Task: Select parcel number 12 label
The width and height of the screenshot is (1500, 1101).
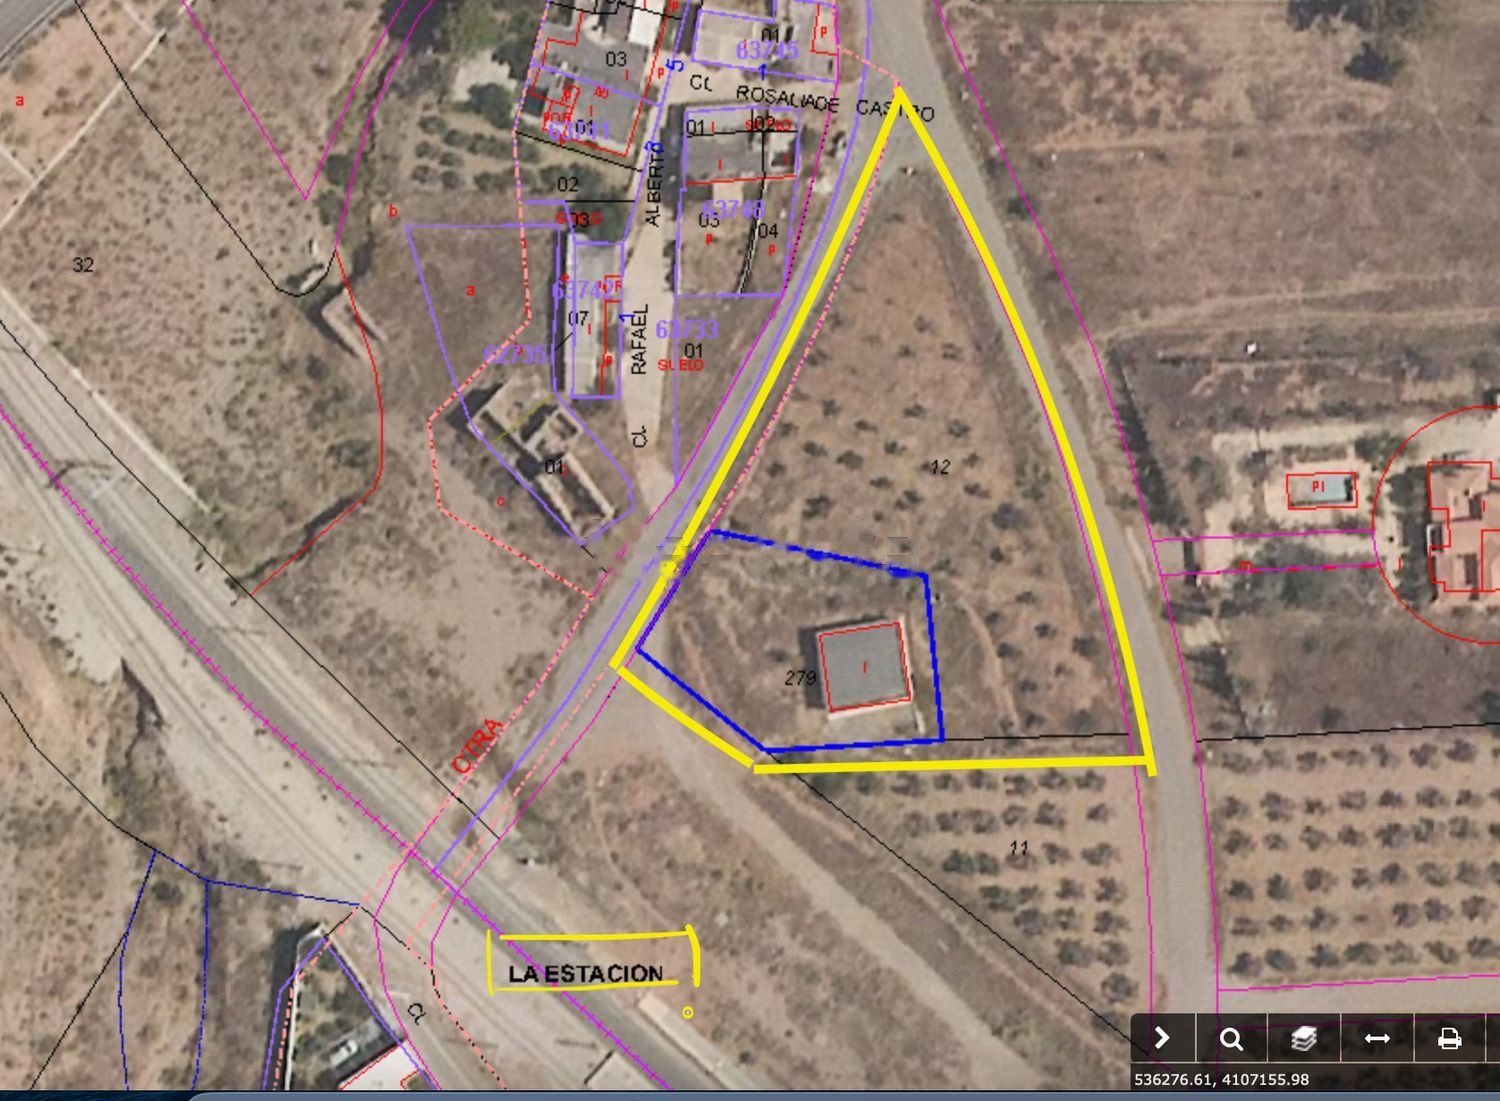Action: 939,467
